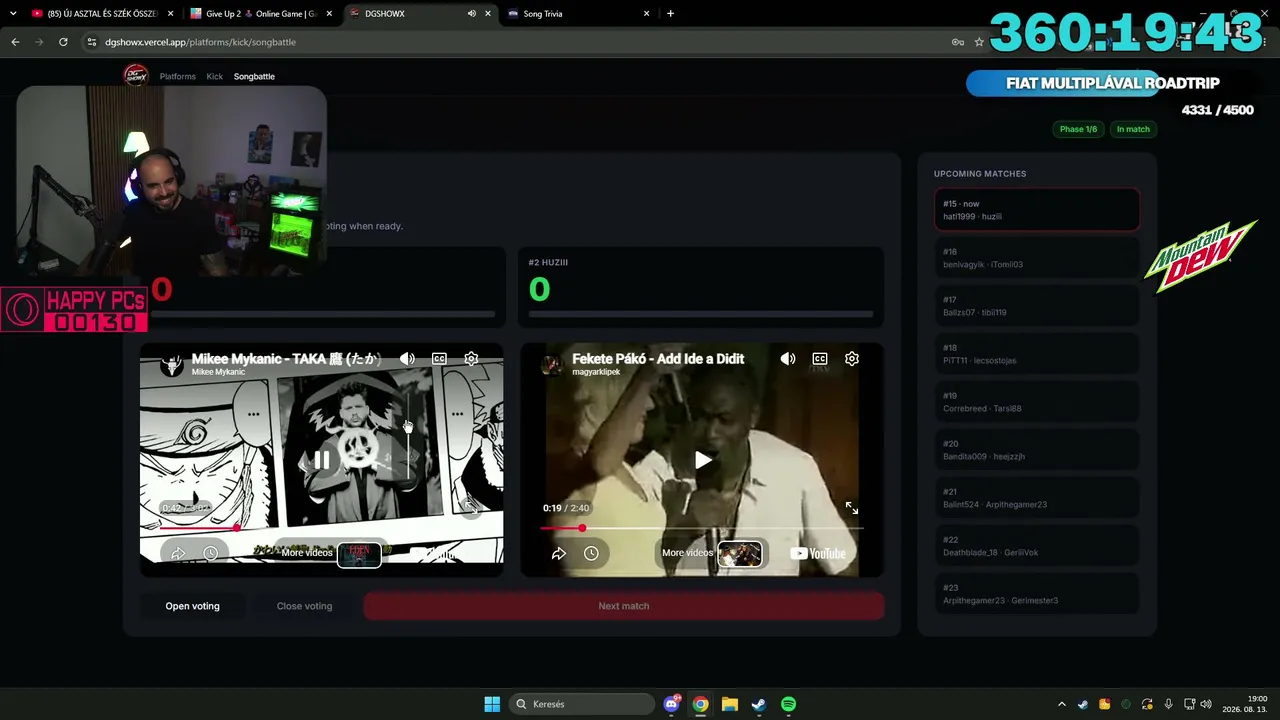This screenshot has height=720, width=1280.
Task: Open a new browser tab
Action: [x=670, y=14]
